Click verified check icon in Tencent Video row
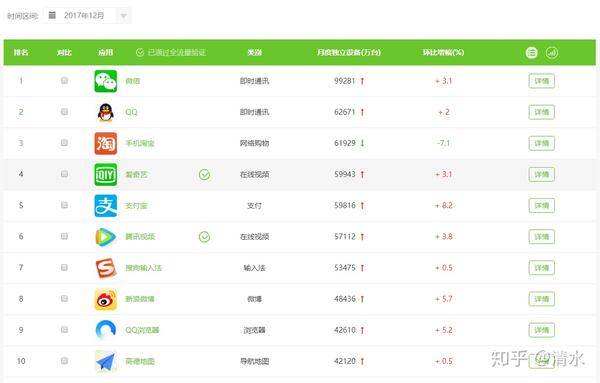The image size is (600, 383). click(x=204, y=237)
